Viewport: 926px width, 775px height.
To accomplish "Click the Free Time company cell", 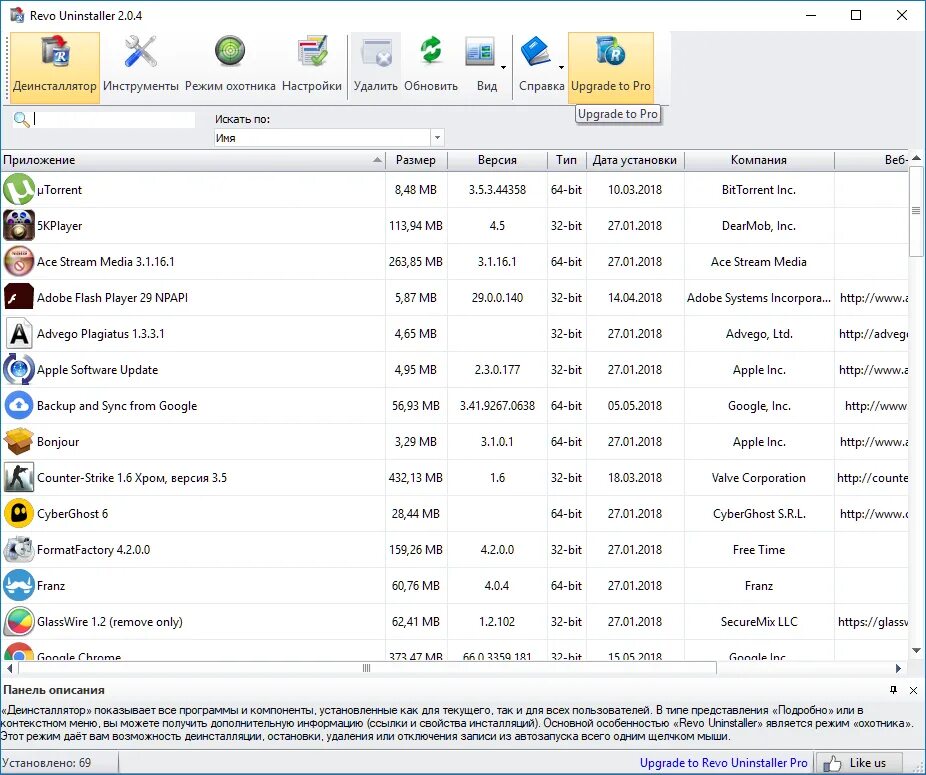I will [x=759, y=550].
